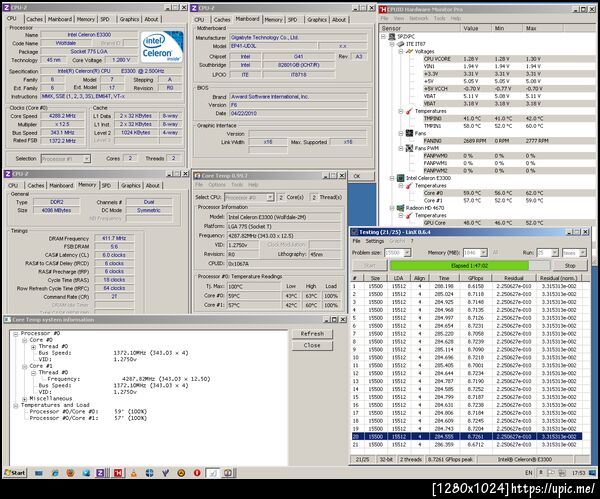Screen dimensions: 600x499
Task: Open the Settings menu in LinX
Action: (x=374, y=241)
